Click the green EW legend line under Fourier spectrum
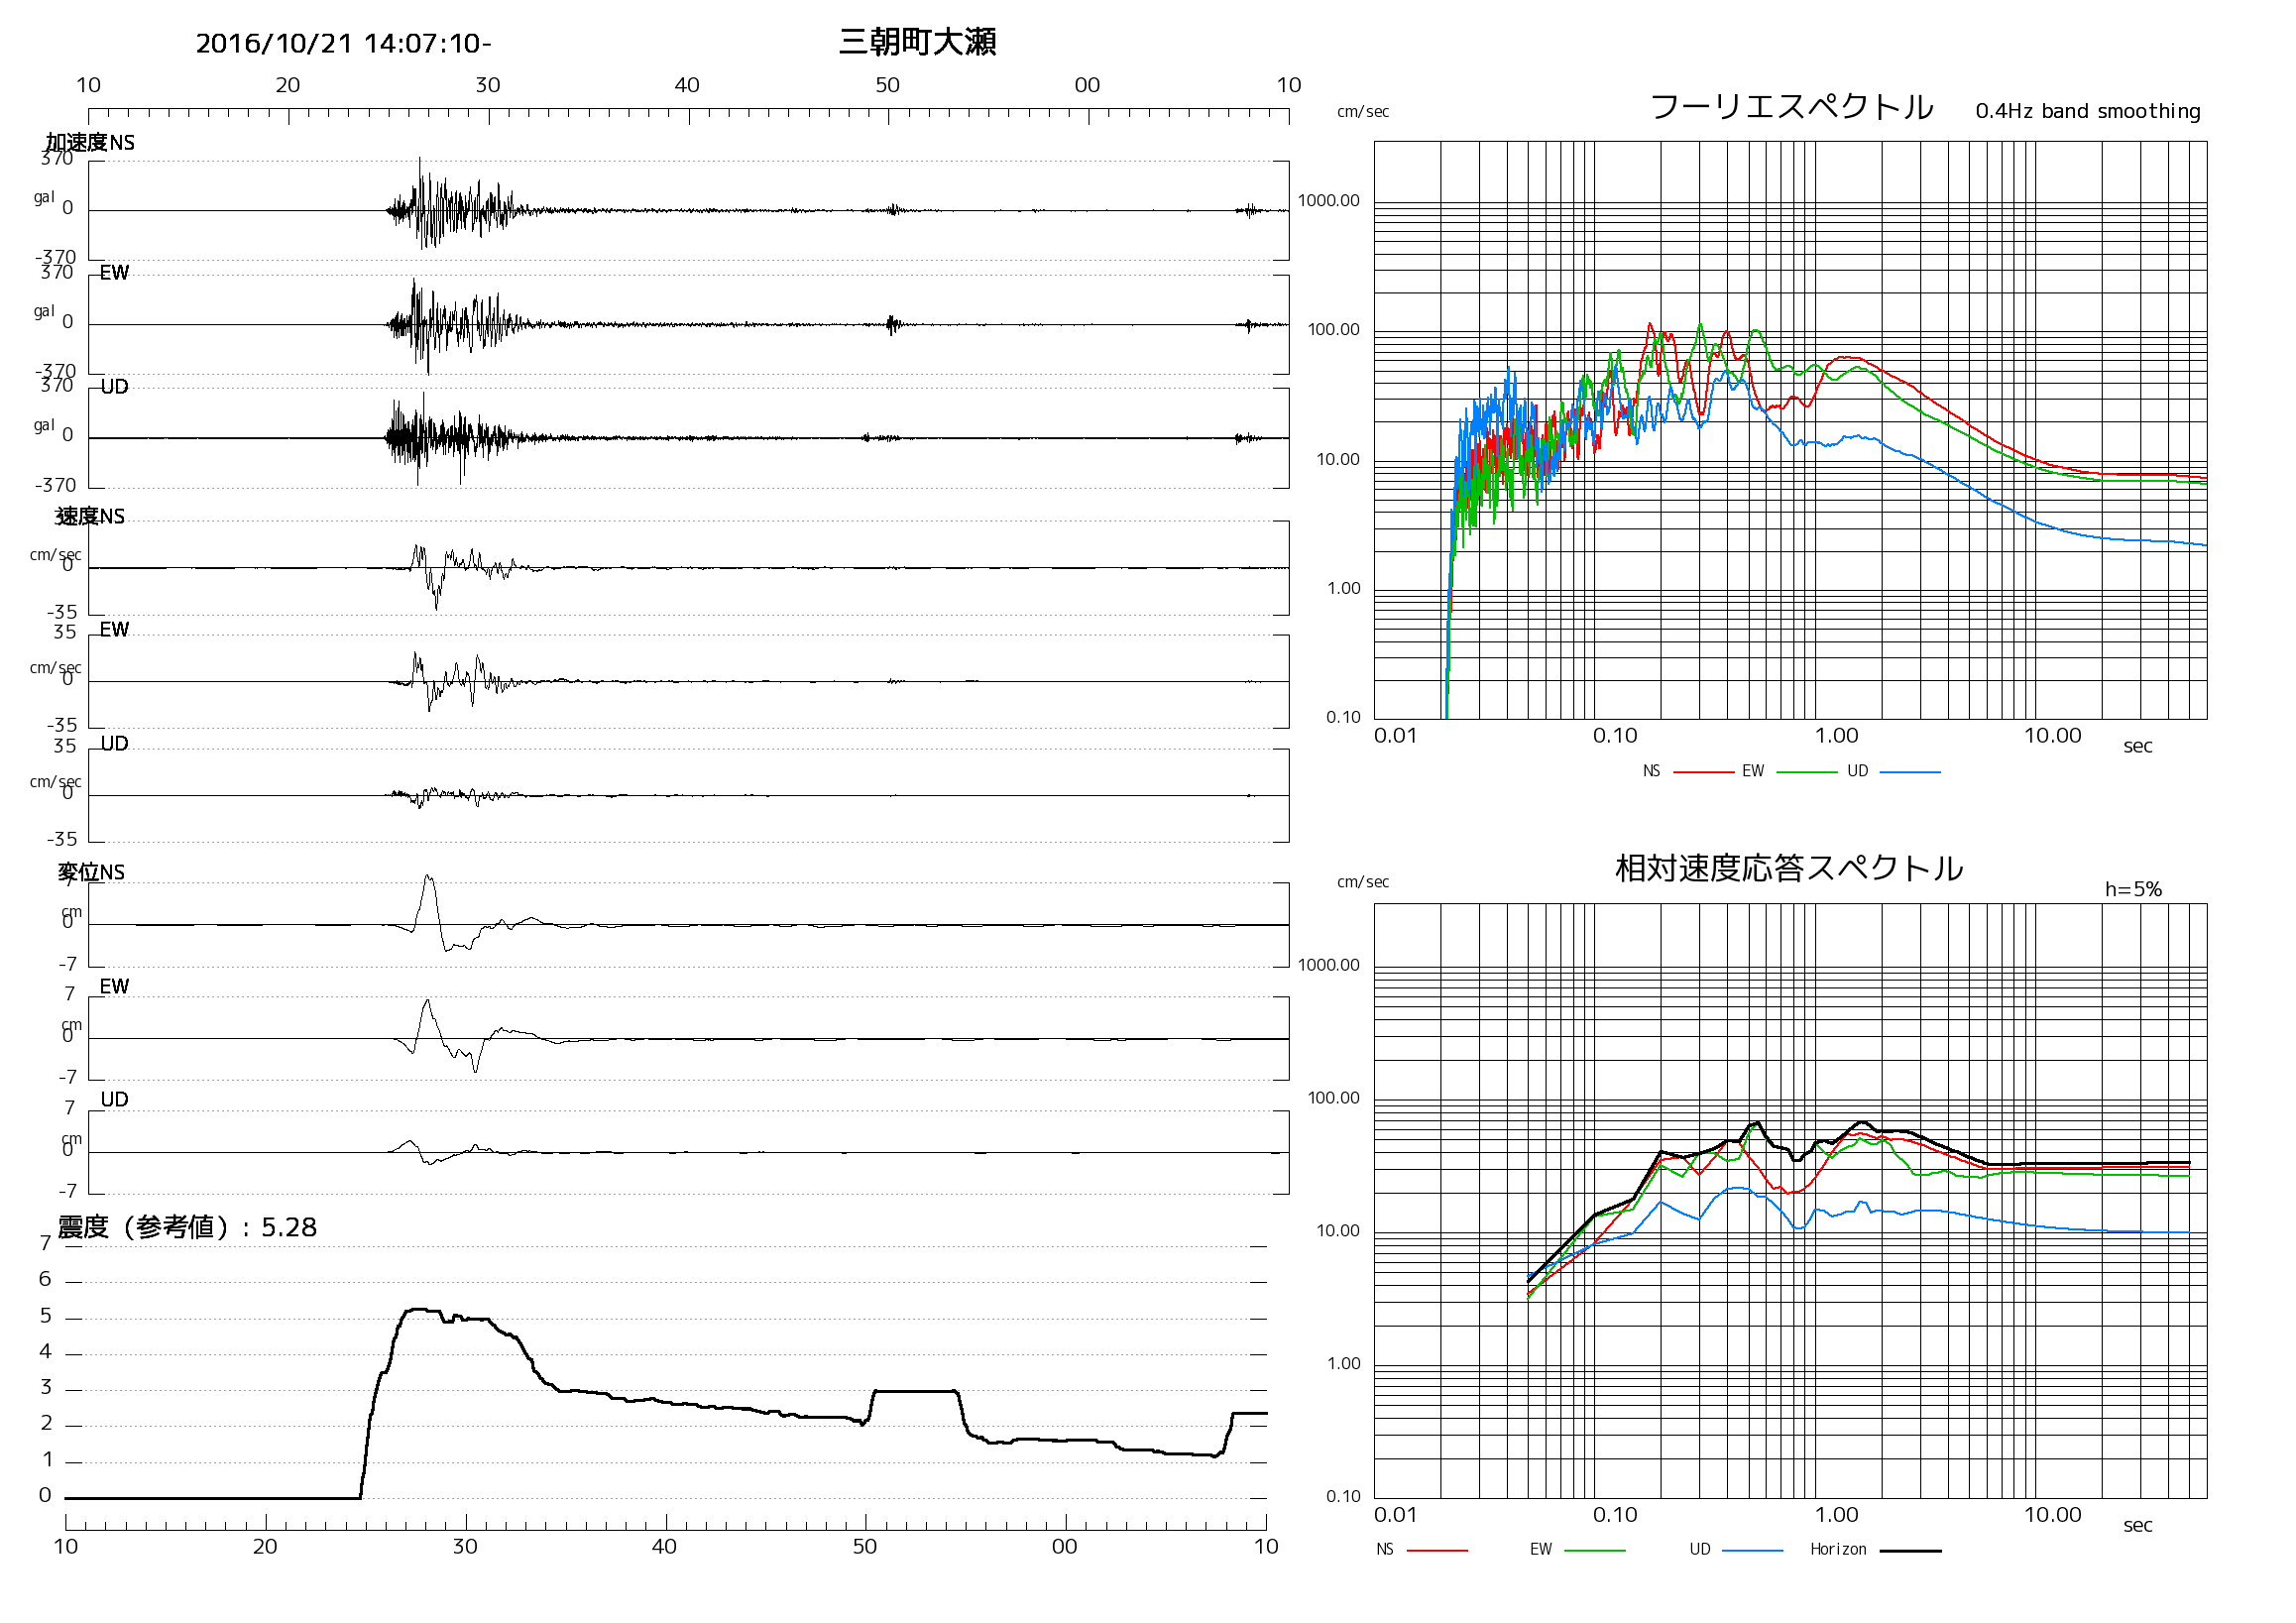 pos(1806,772)
